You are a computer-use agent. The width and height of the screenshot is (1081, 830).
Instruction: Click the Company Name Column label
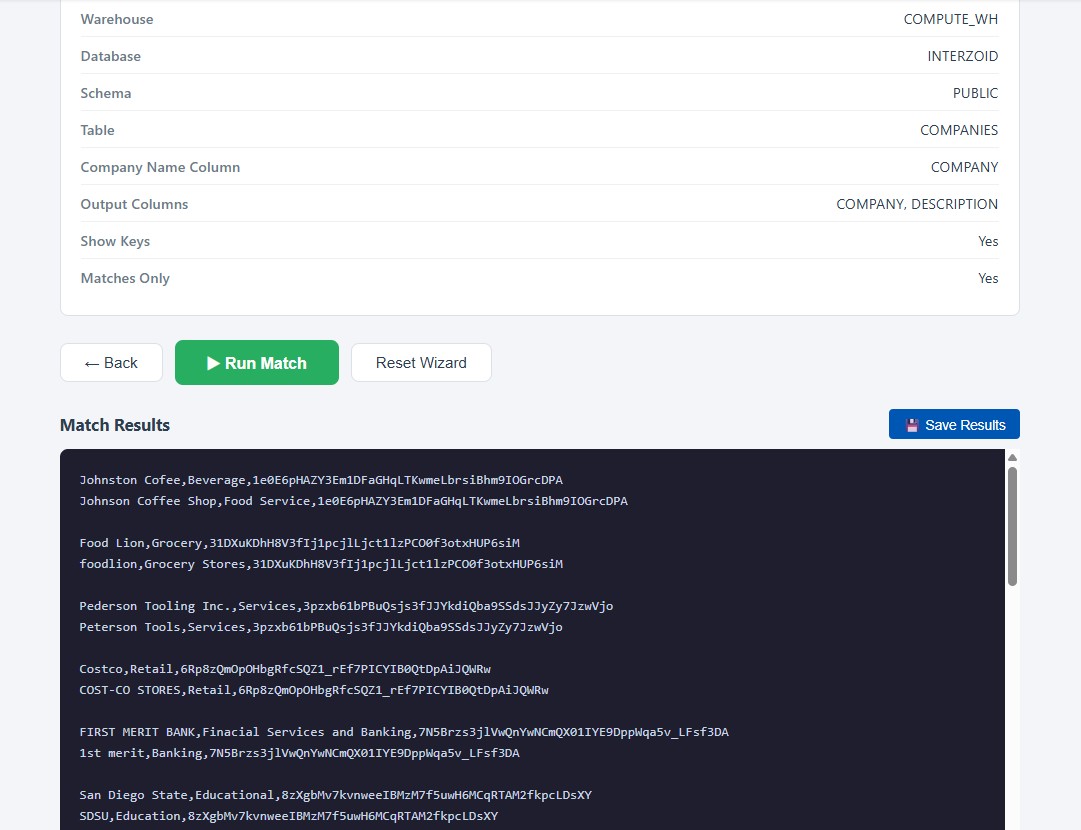[x=160, y=168]
